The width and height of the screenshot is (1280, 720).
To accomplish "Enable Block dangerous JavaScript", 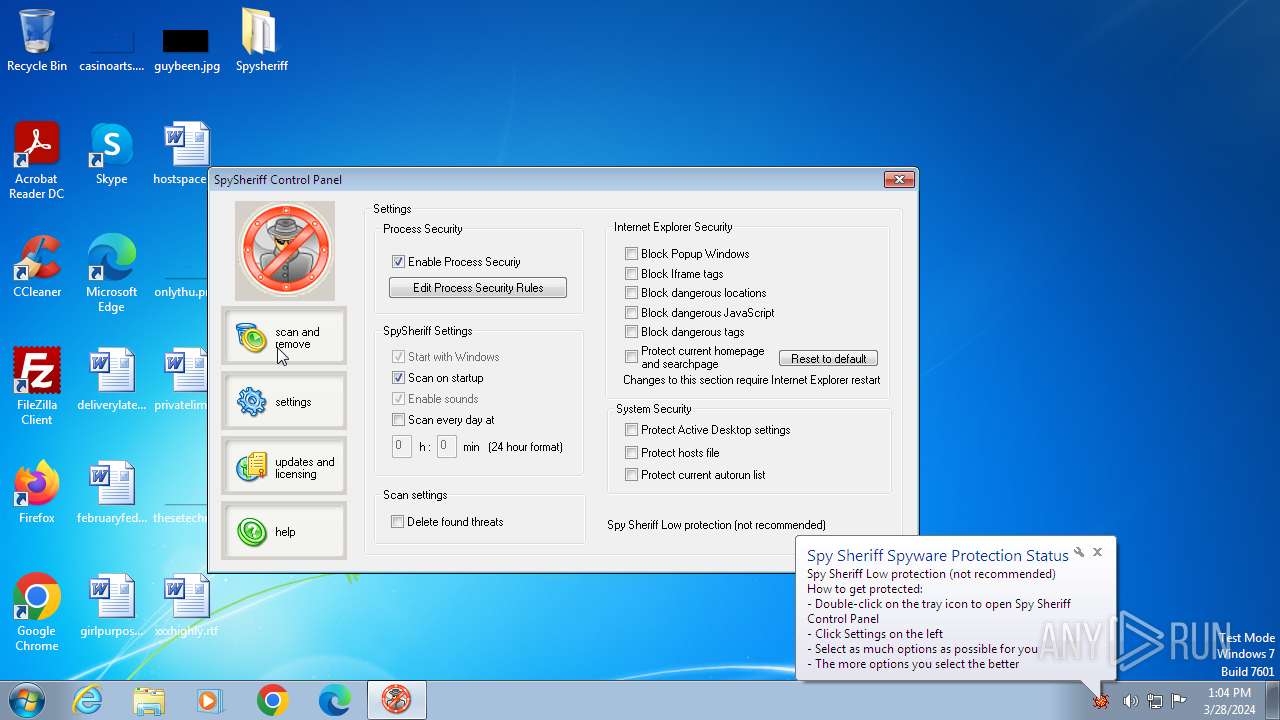I will coord(631,313).
